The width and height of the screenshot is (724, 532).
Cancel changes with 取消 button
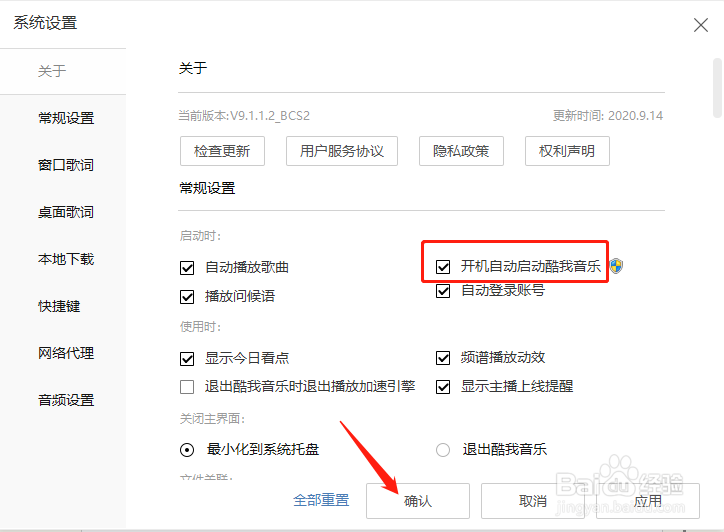point(533,501)
